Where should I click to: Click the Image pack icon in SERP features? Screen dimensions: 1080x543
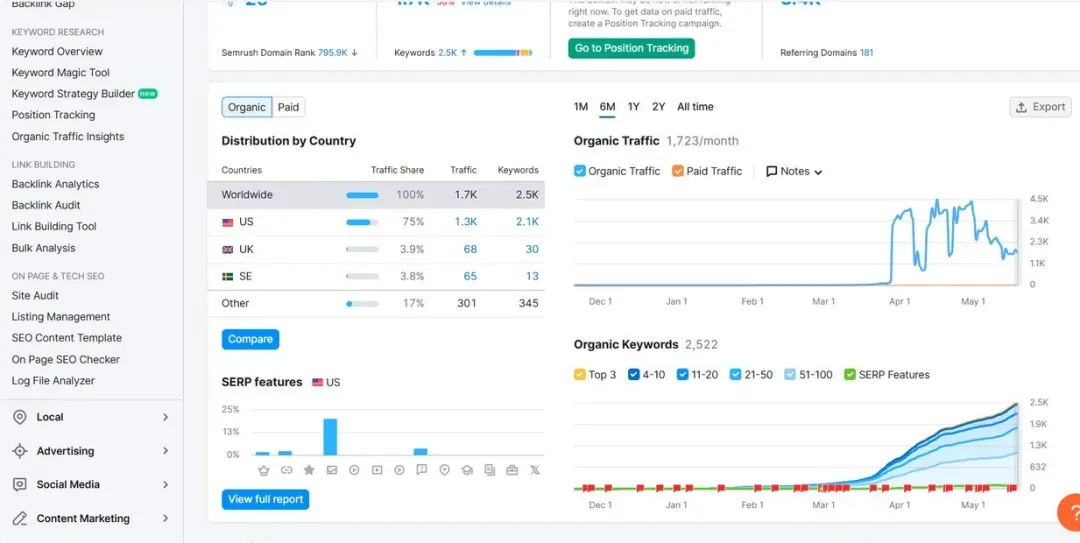(x=331, y=470)
